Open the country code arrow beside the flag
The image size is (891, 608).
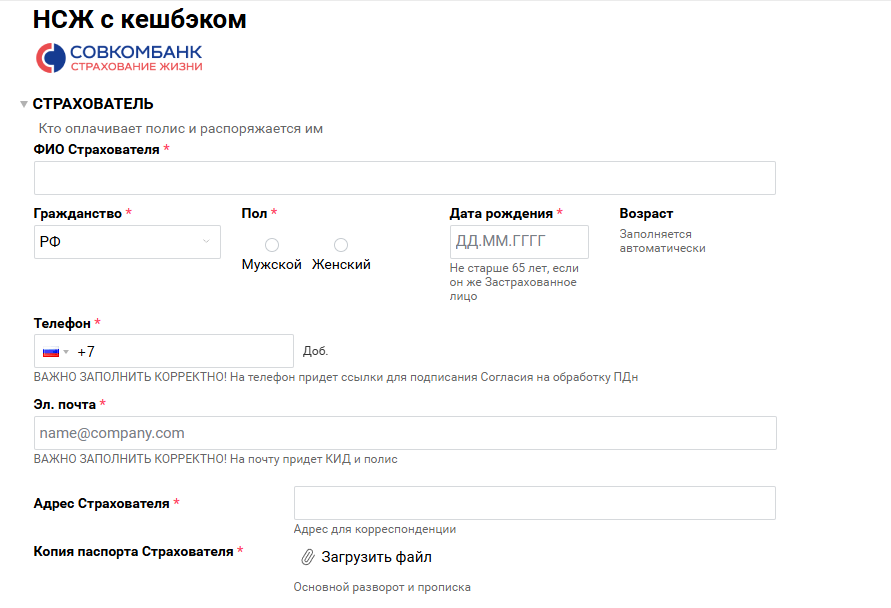(66, 352)
